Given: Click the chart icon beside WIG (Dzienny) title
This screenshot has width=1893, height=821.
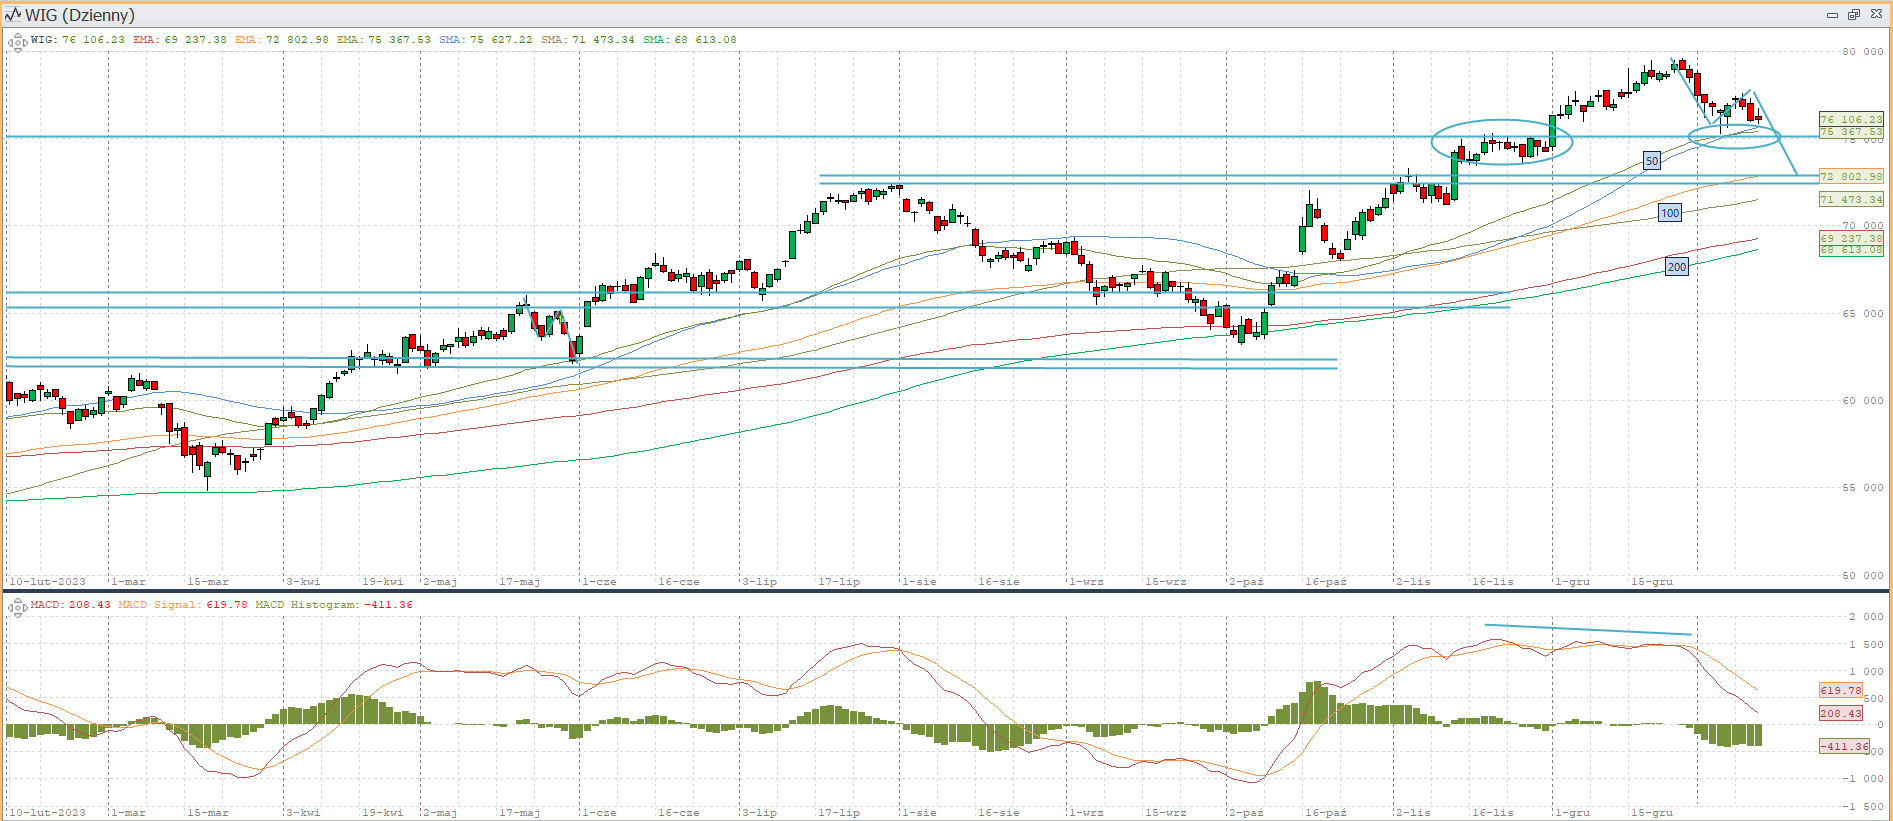Looking at the screenshot, I should coord(13,15).
